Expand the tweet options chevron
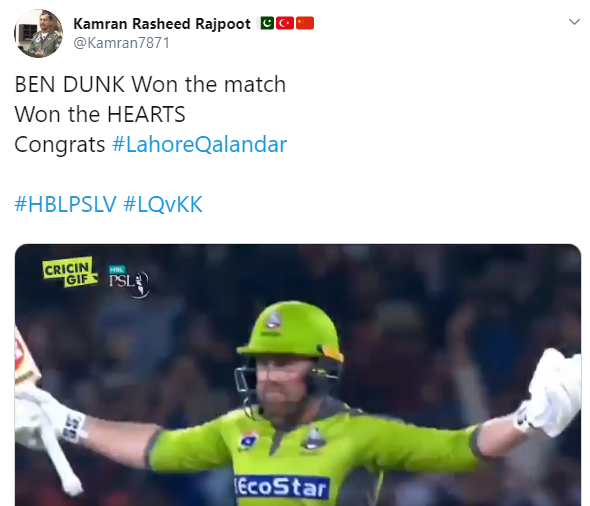Viewport: 590px width, 506px height. tap(574, 22)
